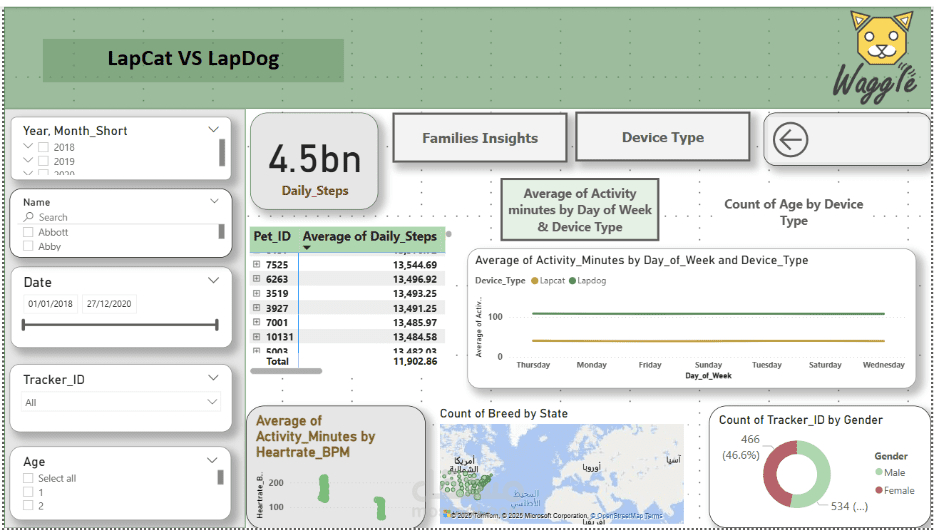Check the 2018 year checkbox
The image size is (937, 532).
pyautogui.click(x=43, y=147)
